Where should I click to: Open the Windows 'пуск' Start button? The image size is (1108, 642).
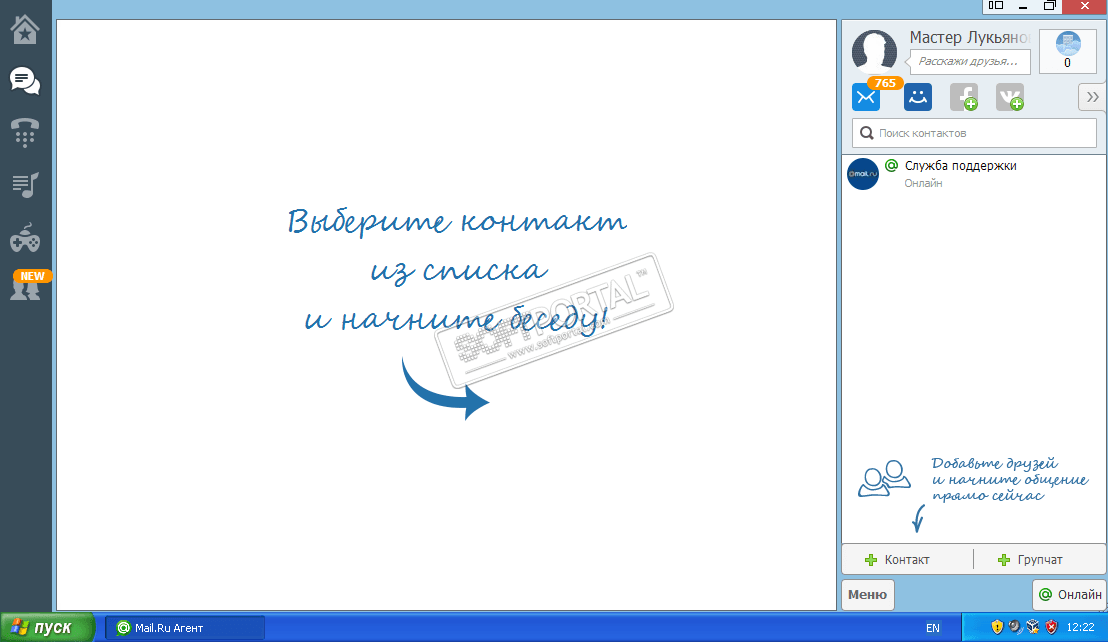tap(47, 627)
